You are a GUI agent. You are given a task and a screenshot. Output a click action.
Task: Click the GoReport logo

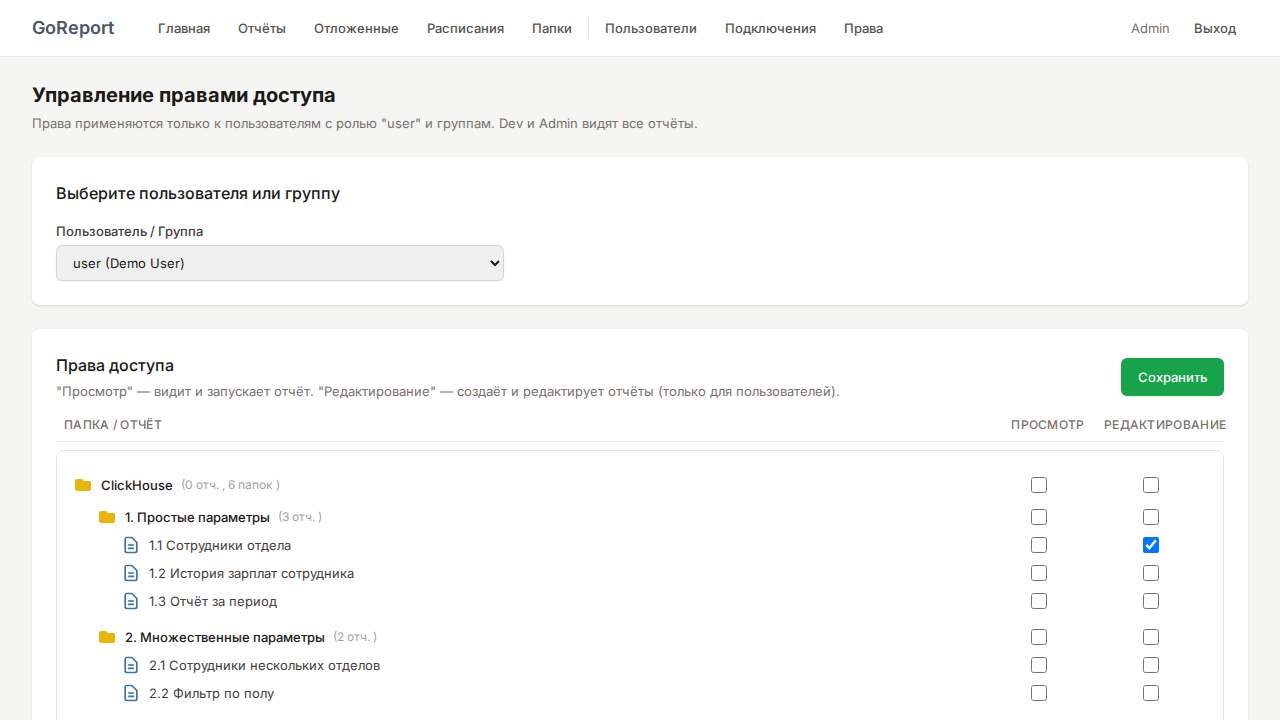[x=73, y=28]
